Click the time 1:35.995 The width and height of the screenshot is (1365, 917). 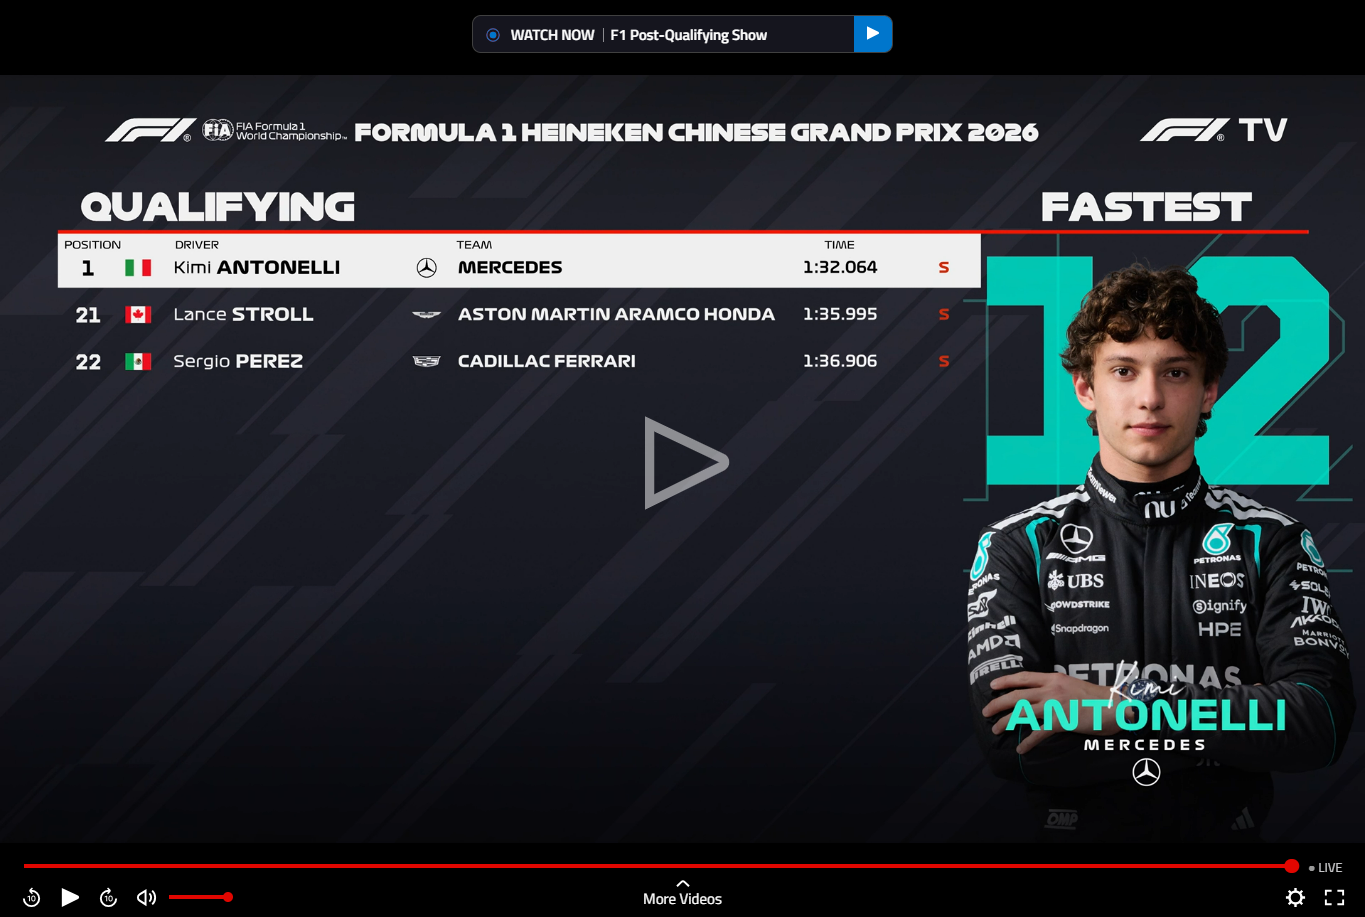coord(840,314)
